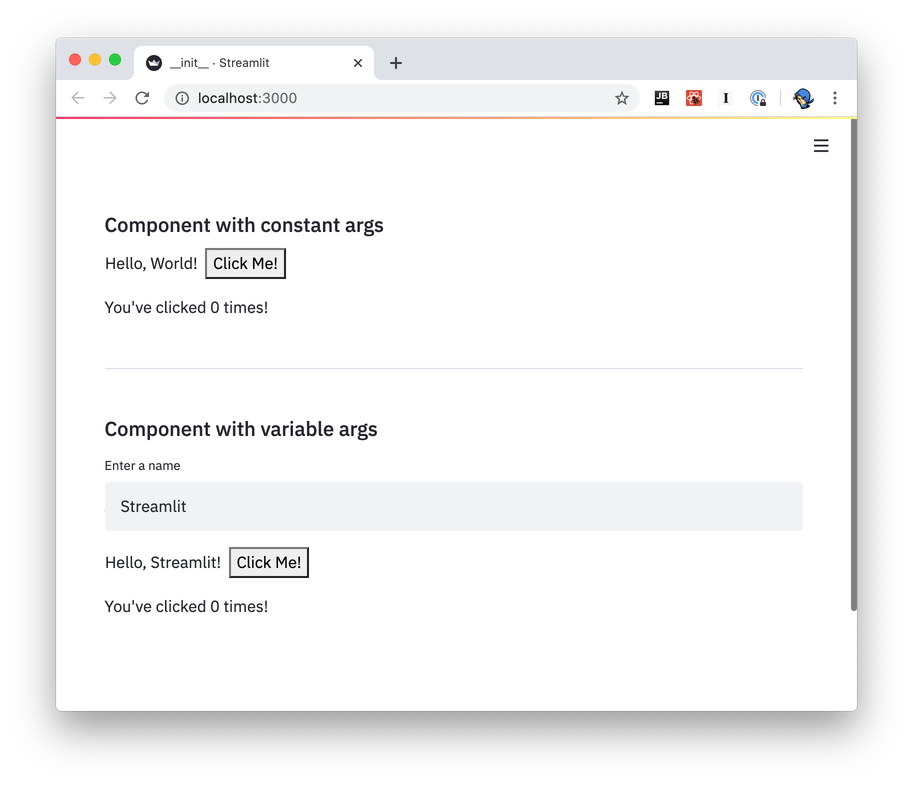This screenshot has width=913, height=785.
Task: Click the forward navigation arrow
Action: pos(110,98)
